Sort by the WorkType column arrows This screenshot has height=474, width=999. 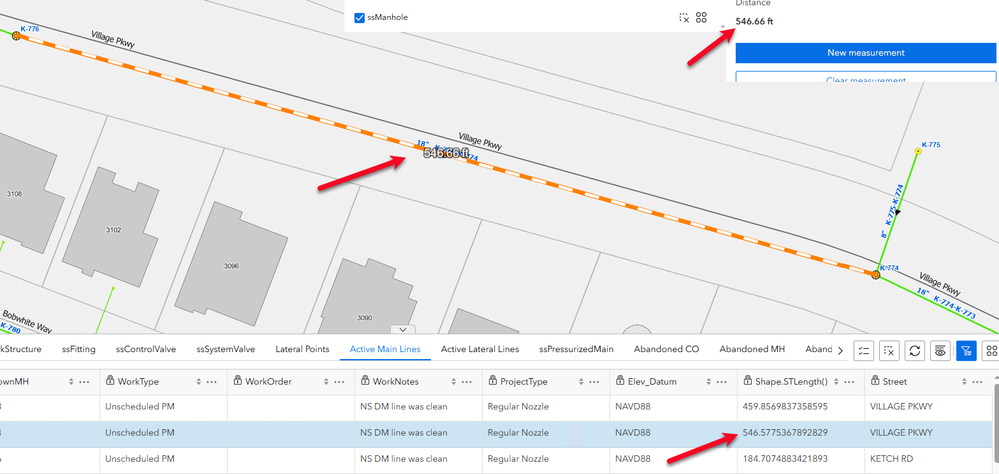pyautogui.click(x=198, y=382)
